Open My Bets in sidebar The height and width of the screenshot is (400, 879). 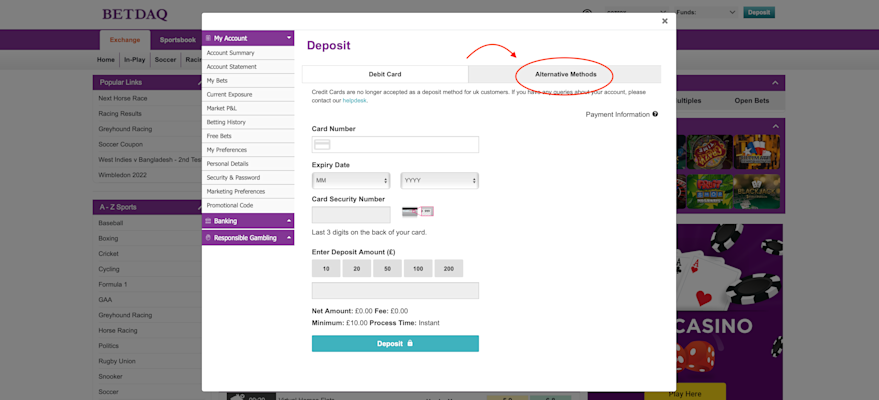pos(248,81)
